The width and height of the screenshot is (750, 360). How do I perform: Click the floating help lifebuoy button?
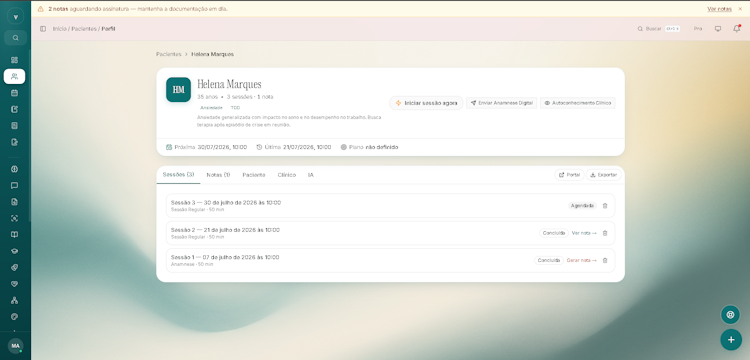click(730, 315)
